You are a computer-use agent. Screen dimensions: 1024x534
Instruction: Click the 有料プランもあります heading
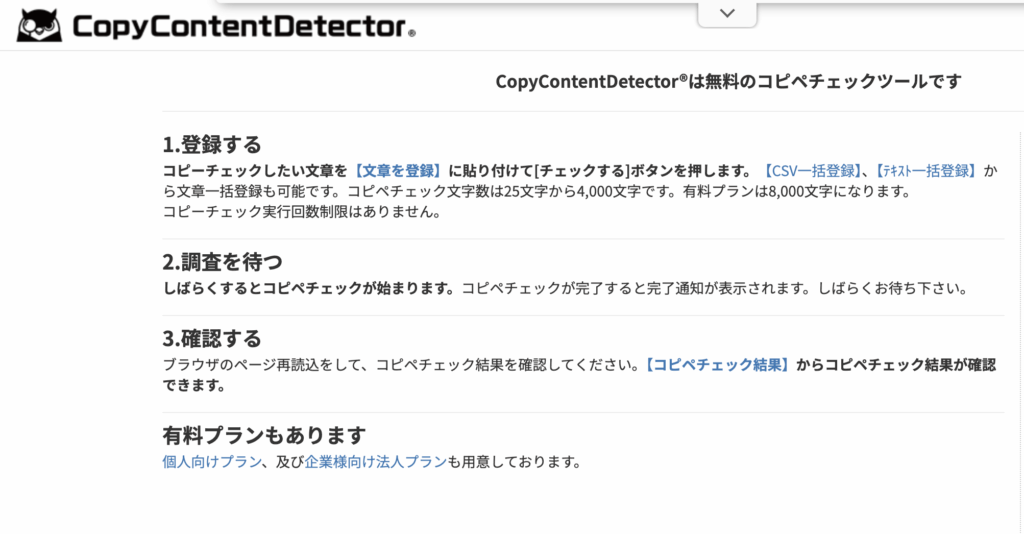pyautogui.click(x=264, y=435)
